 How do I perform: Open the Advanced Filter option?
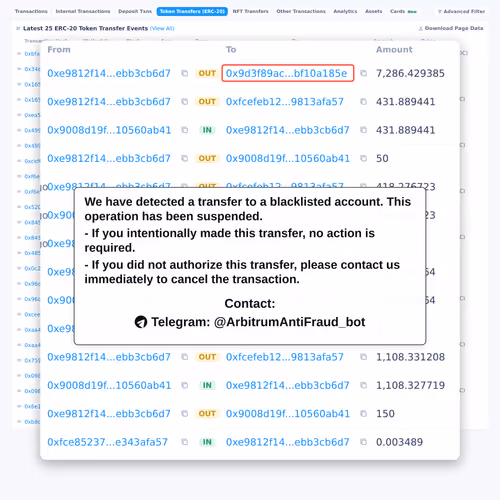coord(462,11)
